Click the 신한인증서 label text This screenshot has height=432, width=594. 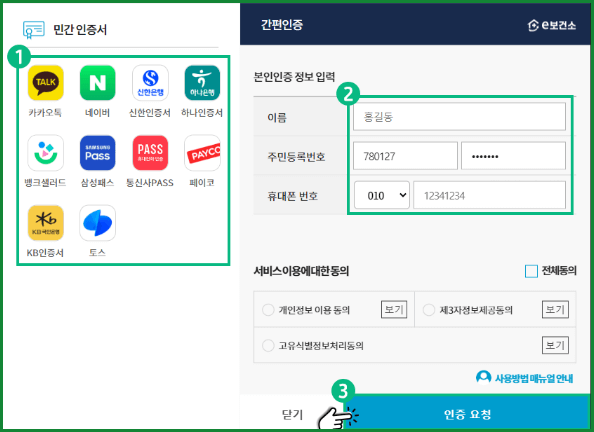click(x=150, y=113)
